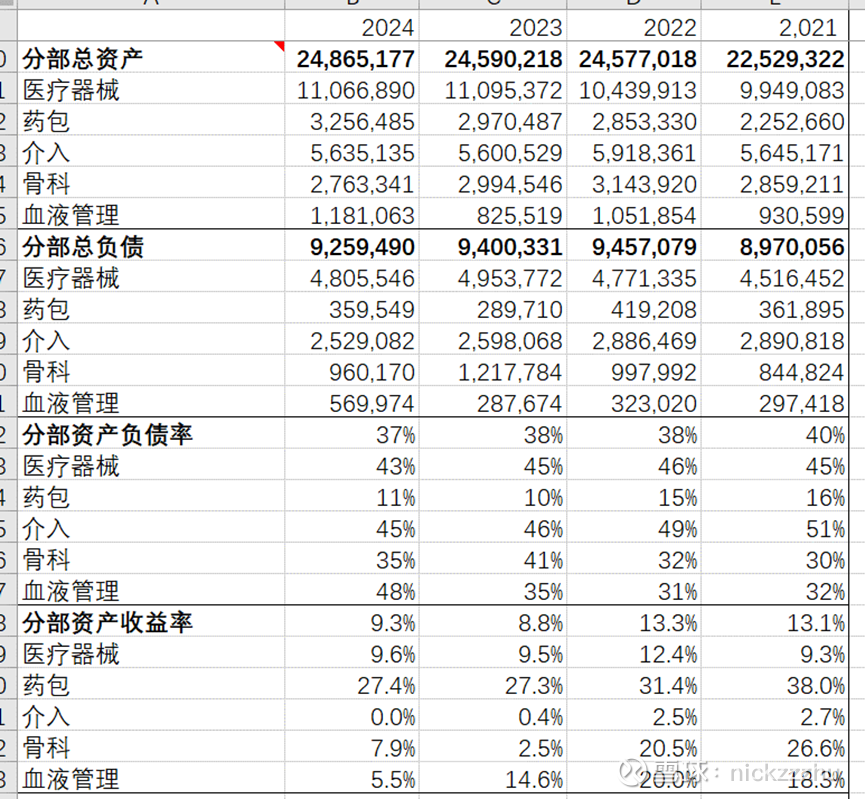Click the red comment indicator on 分部总资产
Screen dimensions: 865x799
click(x=280, y=45)
